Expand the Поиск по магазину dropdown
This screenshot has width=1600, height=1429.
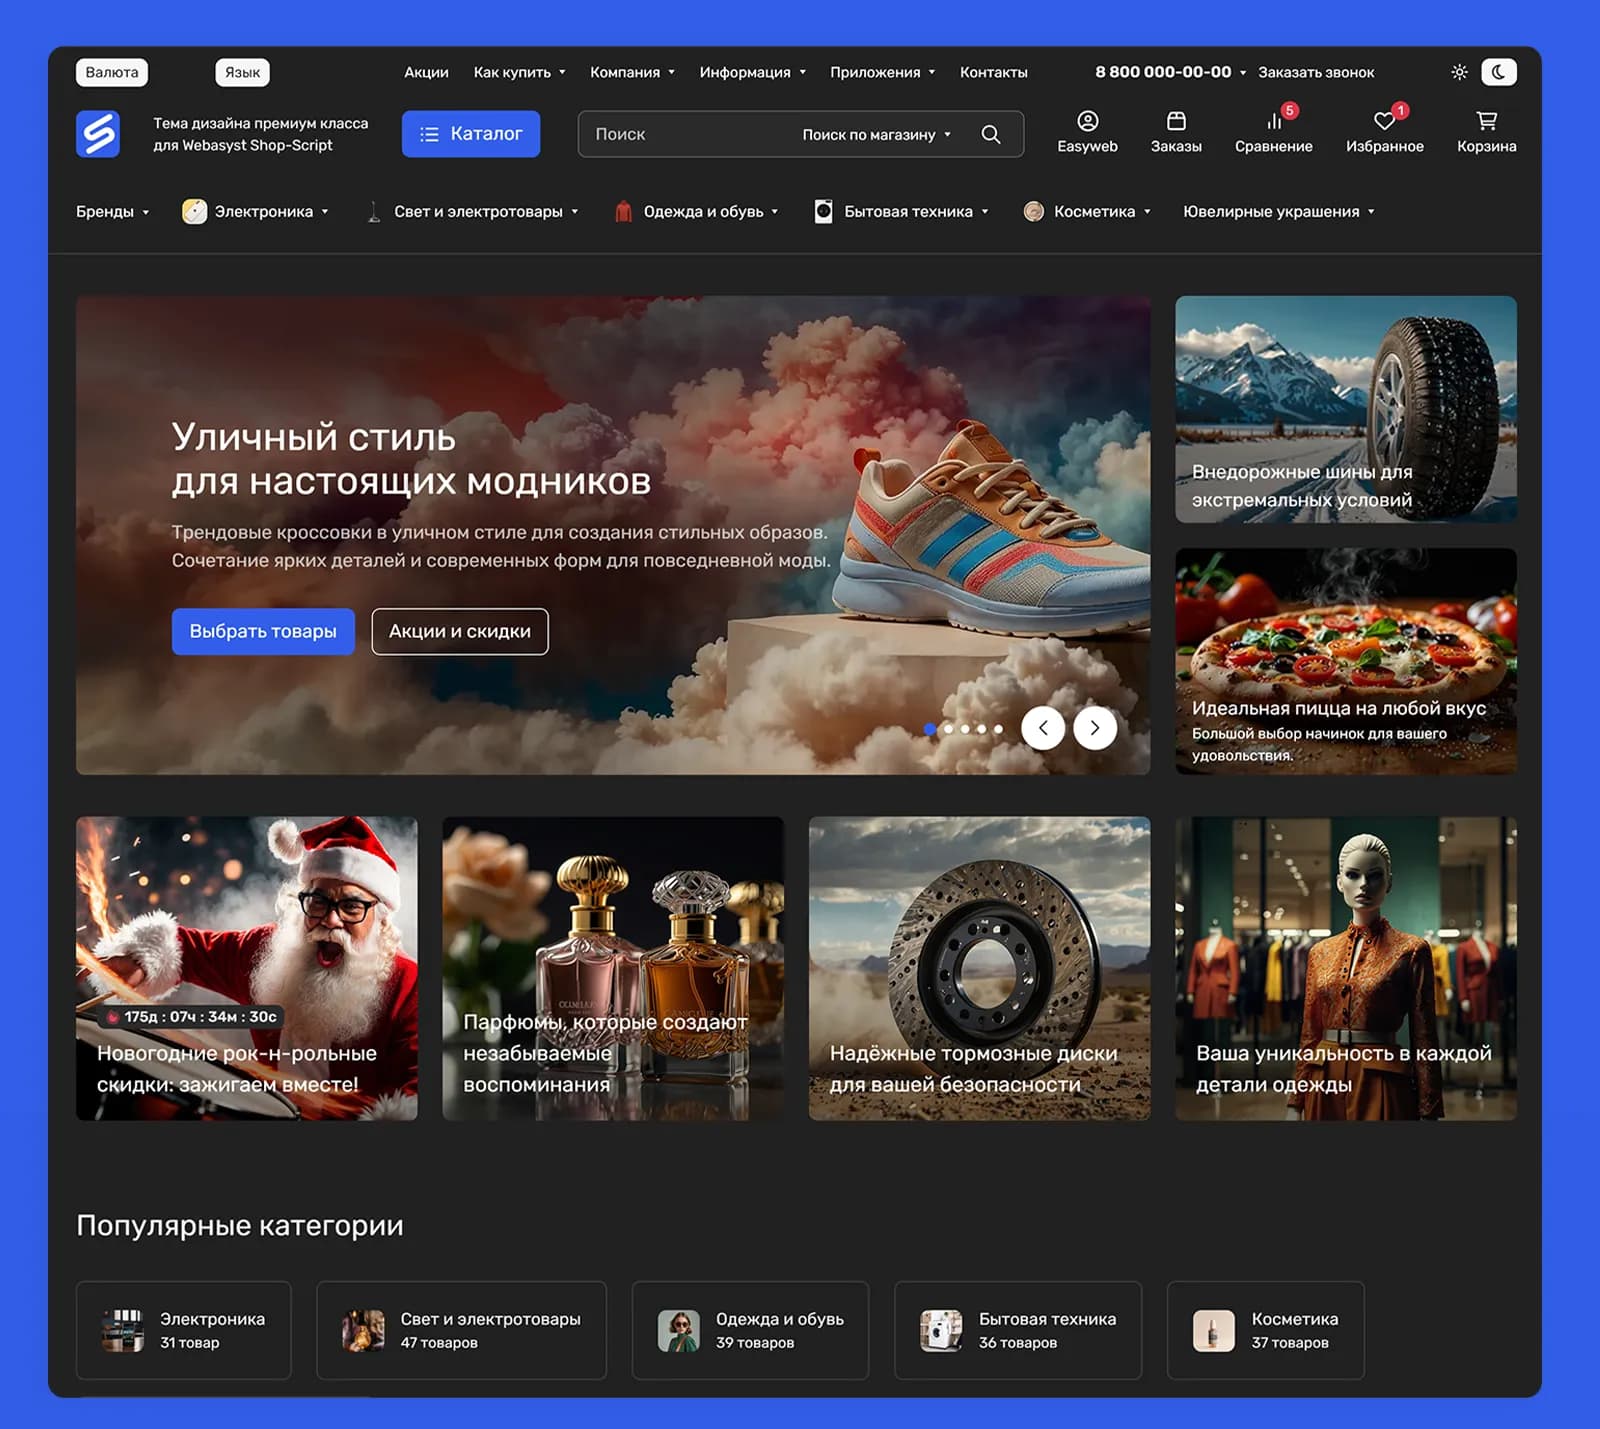876,134
